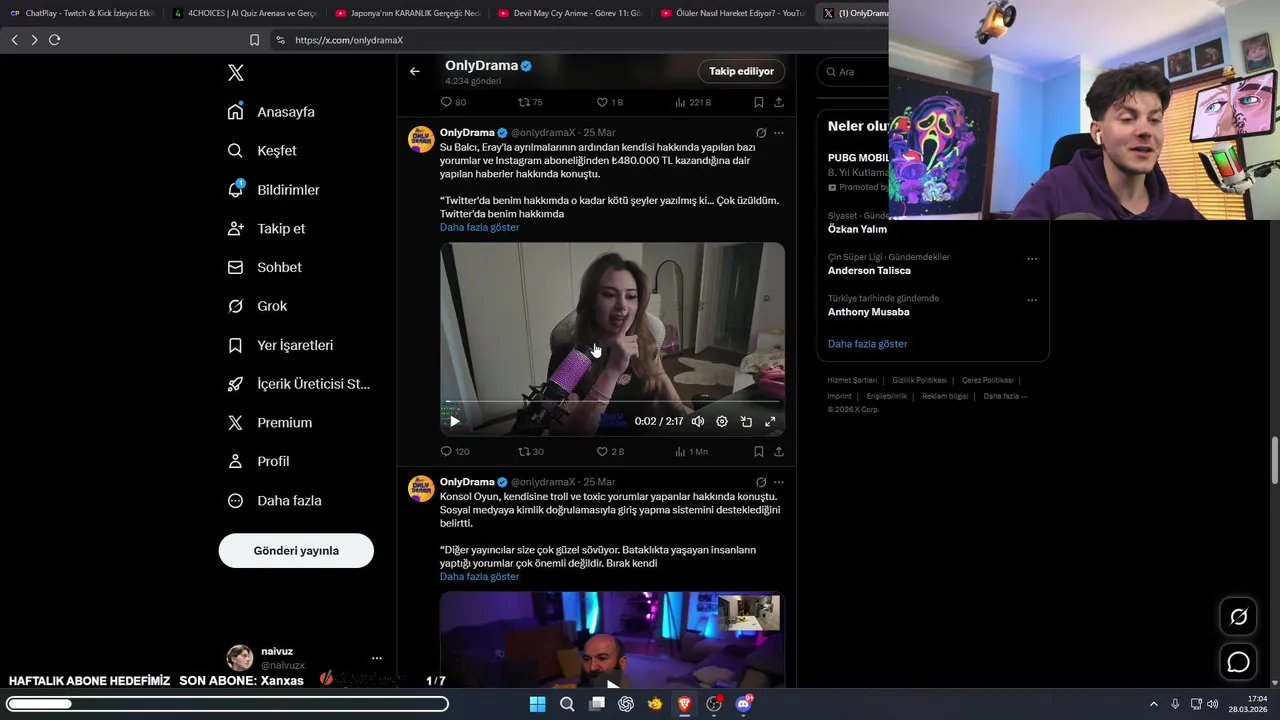Switch to the 4CHOICES browser tab
This screenshot has height=720, width=1280.
pyautogui.click(x=244, y=13)
